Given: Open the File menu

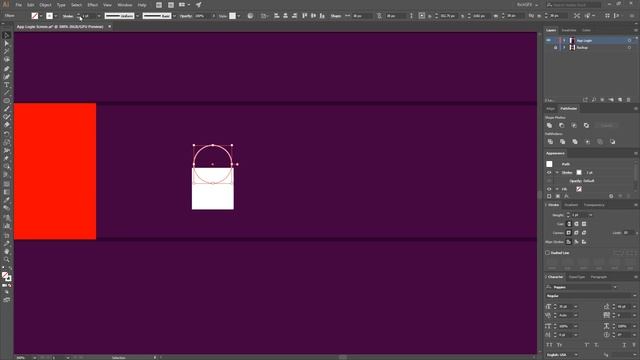Looking at the screenshot, I should pyautogui.click(x=18, y=5).
